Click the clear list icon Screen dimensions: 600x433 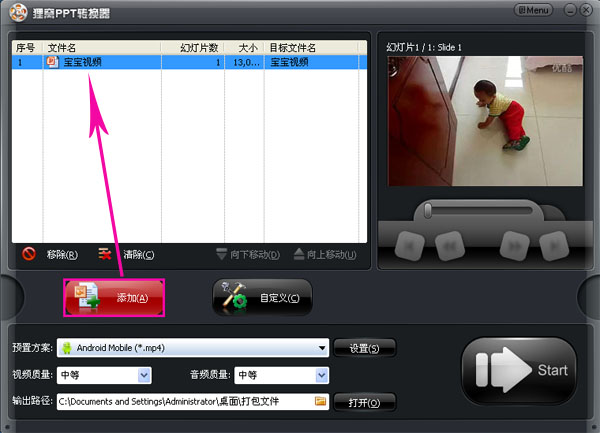104,254
